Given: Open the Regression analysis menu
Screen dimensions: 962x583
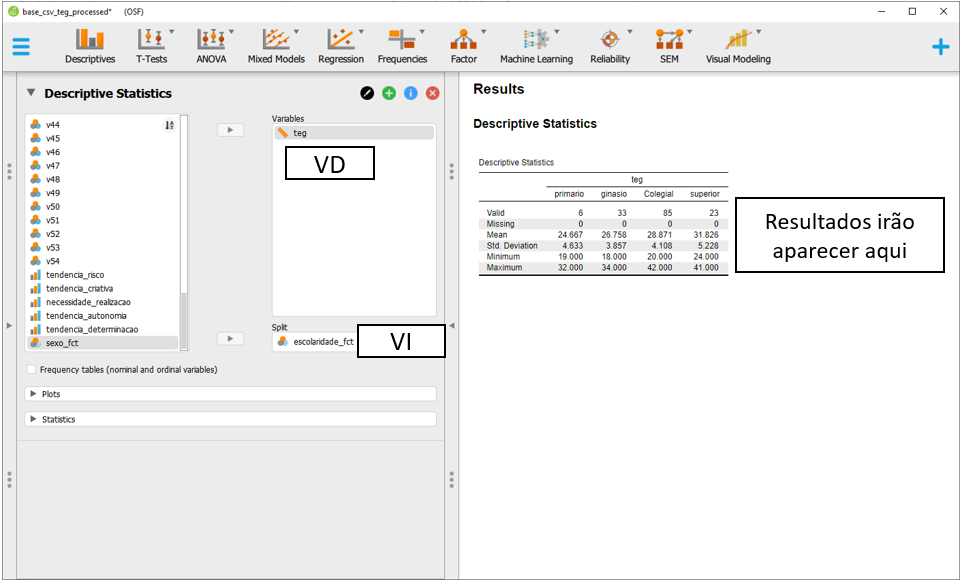Looking at the screenshot, I should point(341,46).
